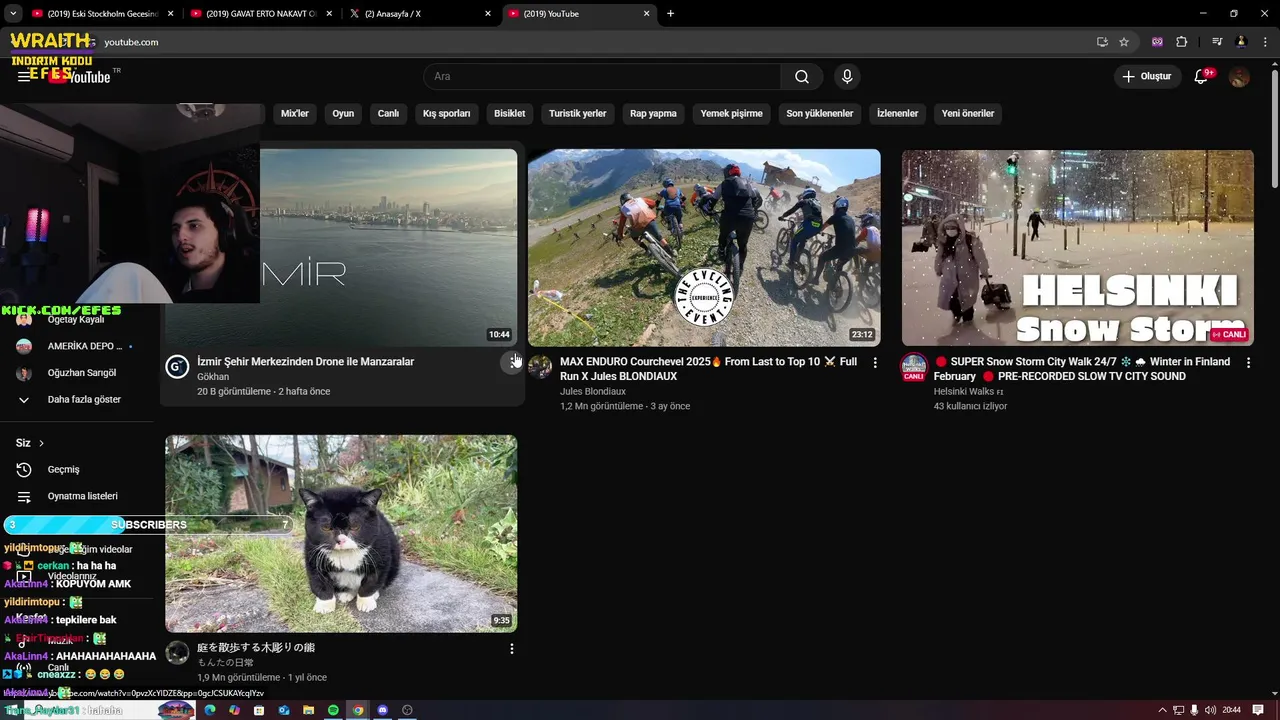Open the Helsinki Walks channel avatar

pyautogui.click(x=914, y=367)
